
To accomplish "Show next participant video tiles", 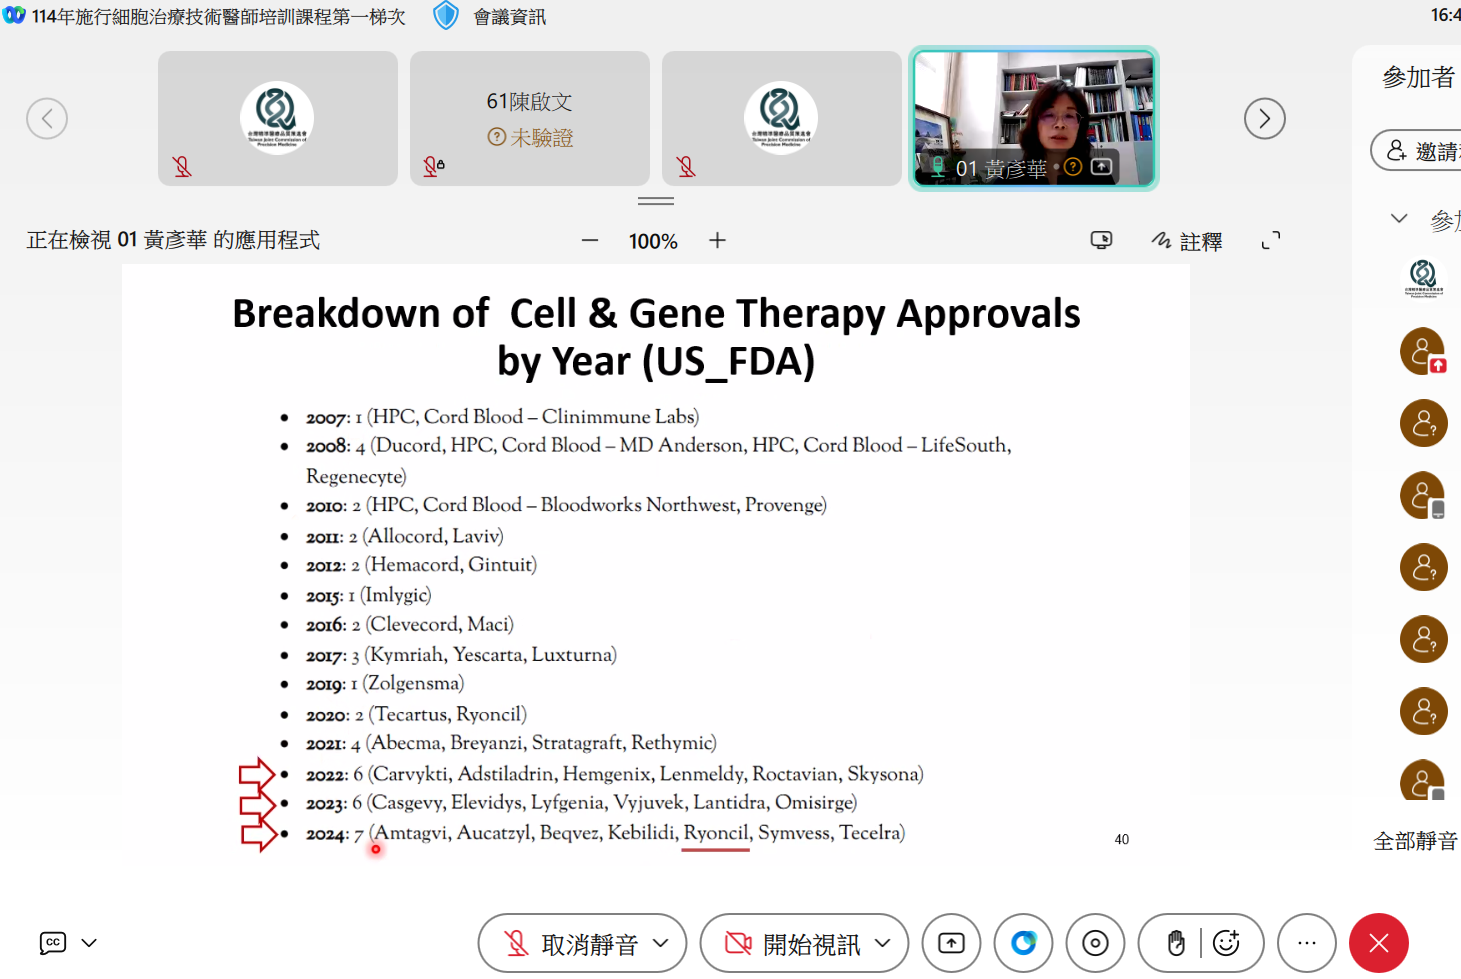I will pos(1265,118).
